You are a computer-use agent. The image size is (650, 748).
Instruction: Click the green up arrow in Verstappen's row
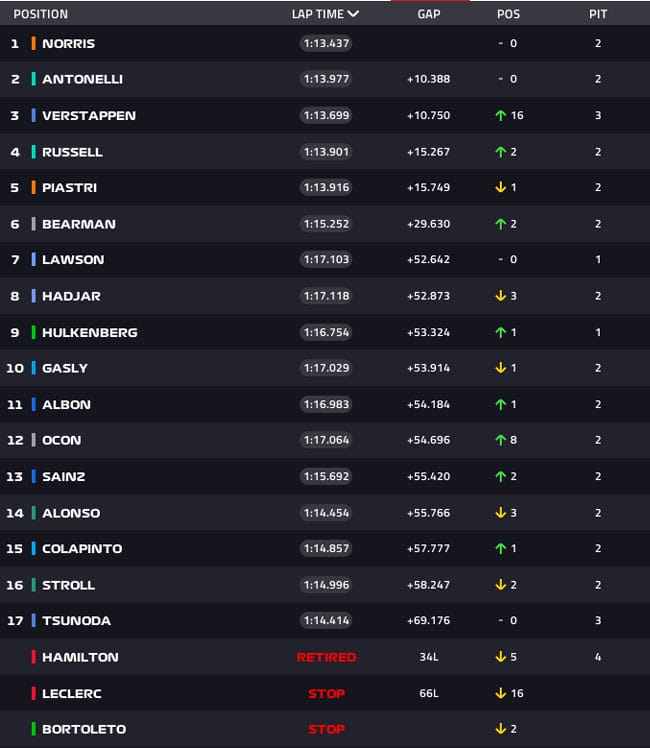[x=500, y=116]
